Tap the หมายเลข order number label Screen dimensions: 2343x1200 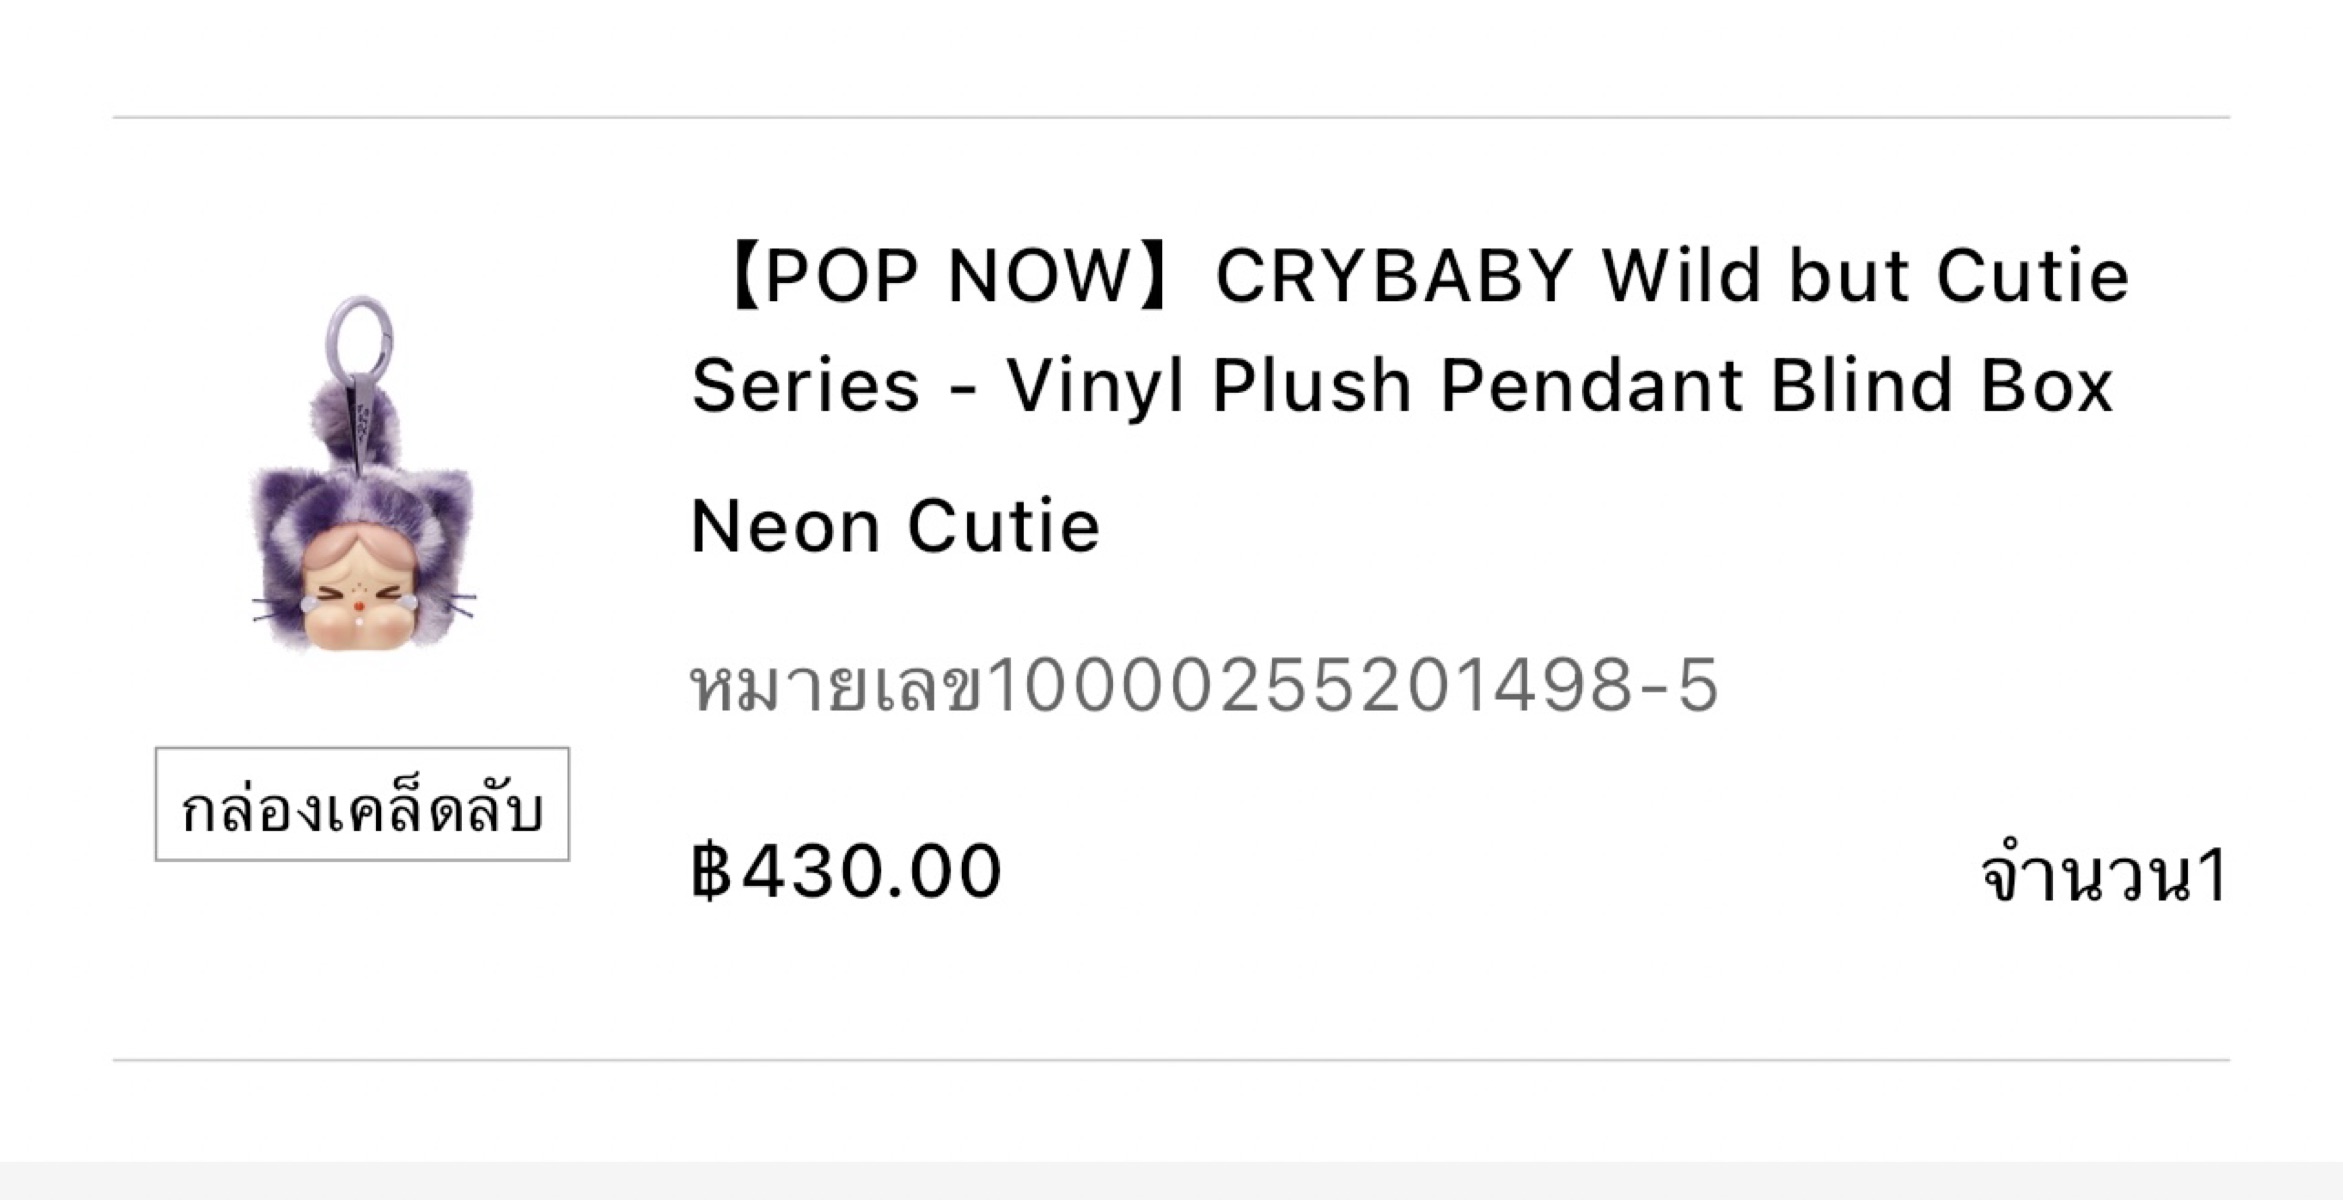(x=836, y=686)
